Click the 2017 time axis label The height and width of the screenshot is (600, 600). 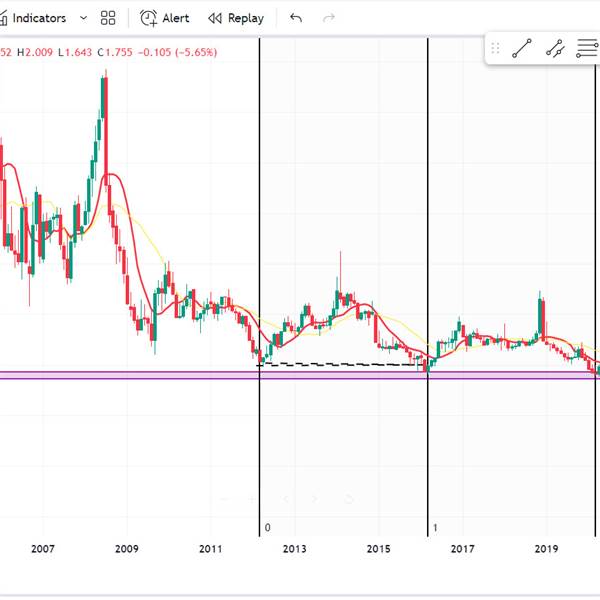click(462, 549)
